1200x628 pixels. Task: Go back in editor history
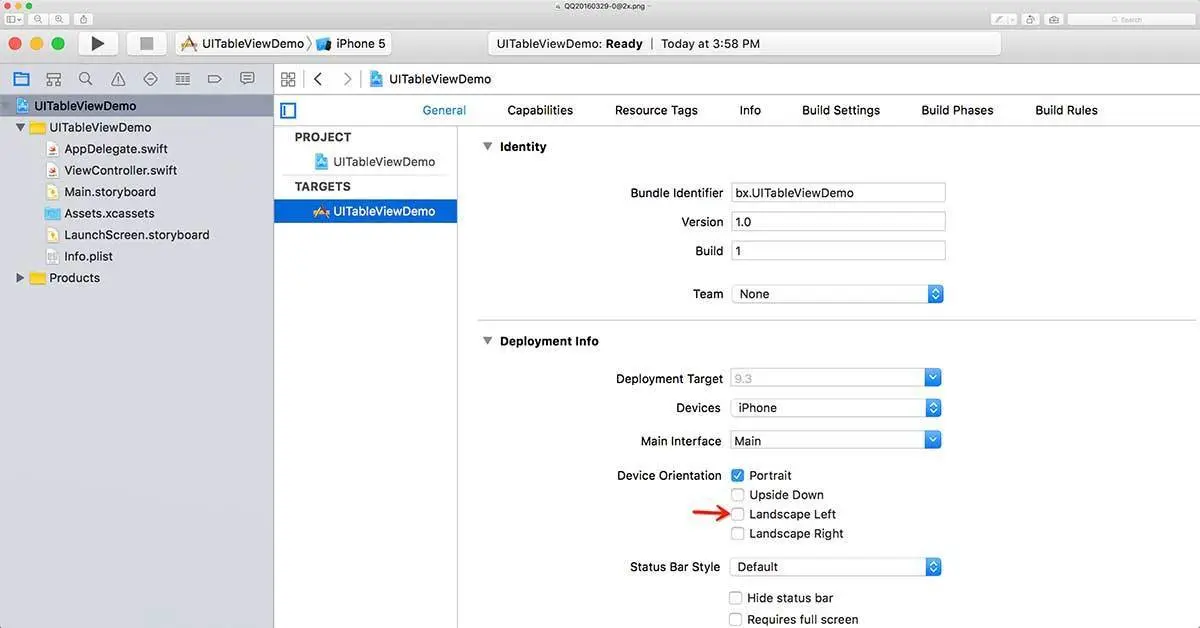(318, 79)
